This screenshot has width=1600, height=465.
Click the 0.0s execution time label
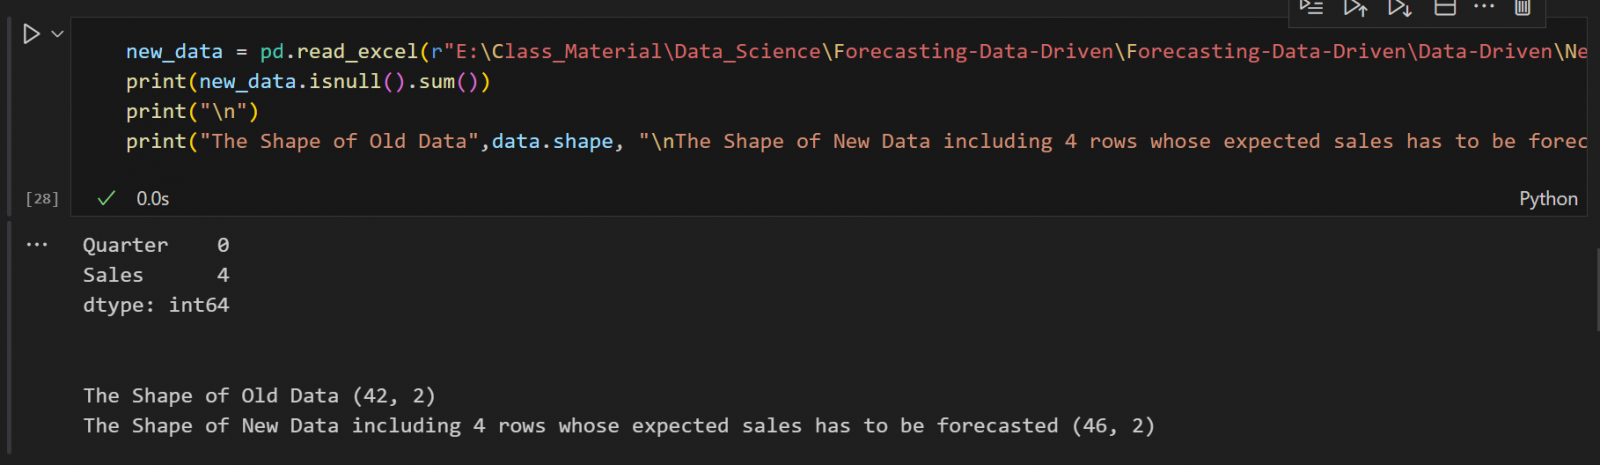click(153, 199)
